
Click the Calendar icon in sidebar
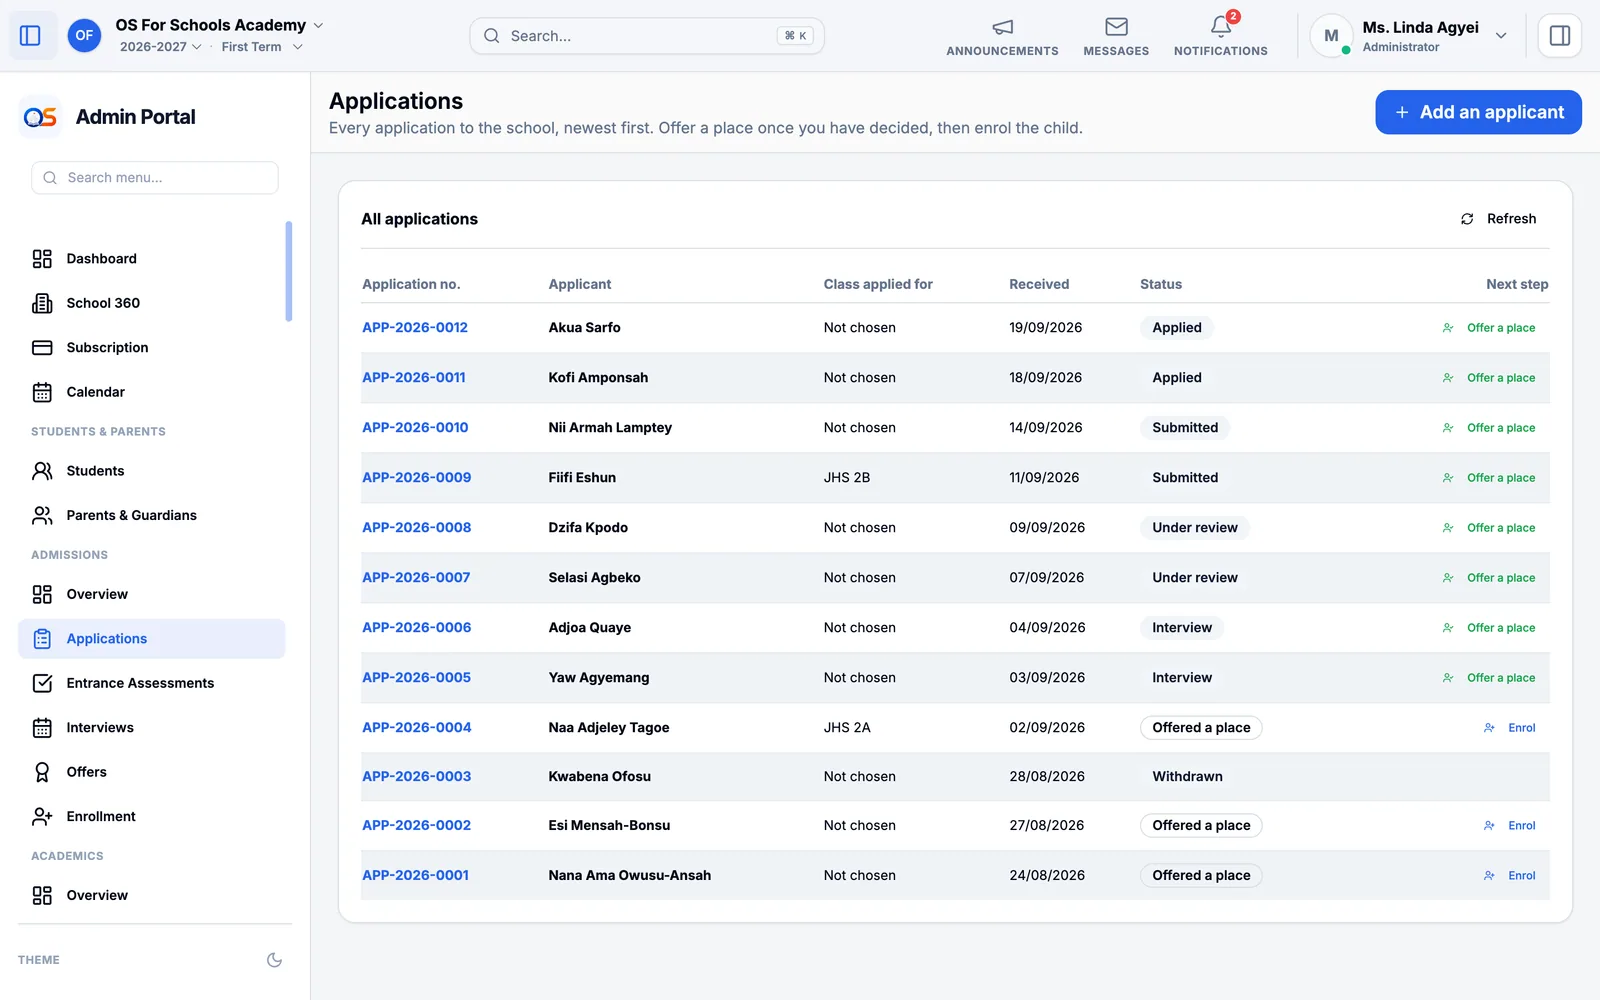(42, 392)
